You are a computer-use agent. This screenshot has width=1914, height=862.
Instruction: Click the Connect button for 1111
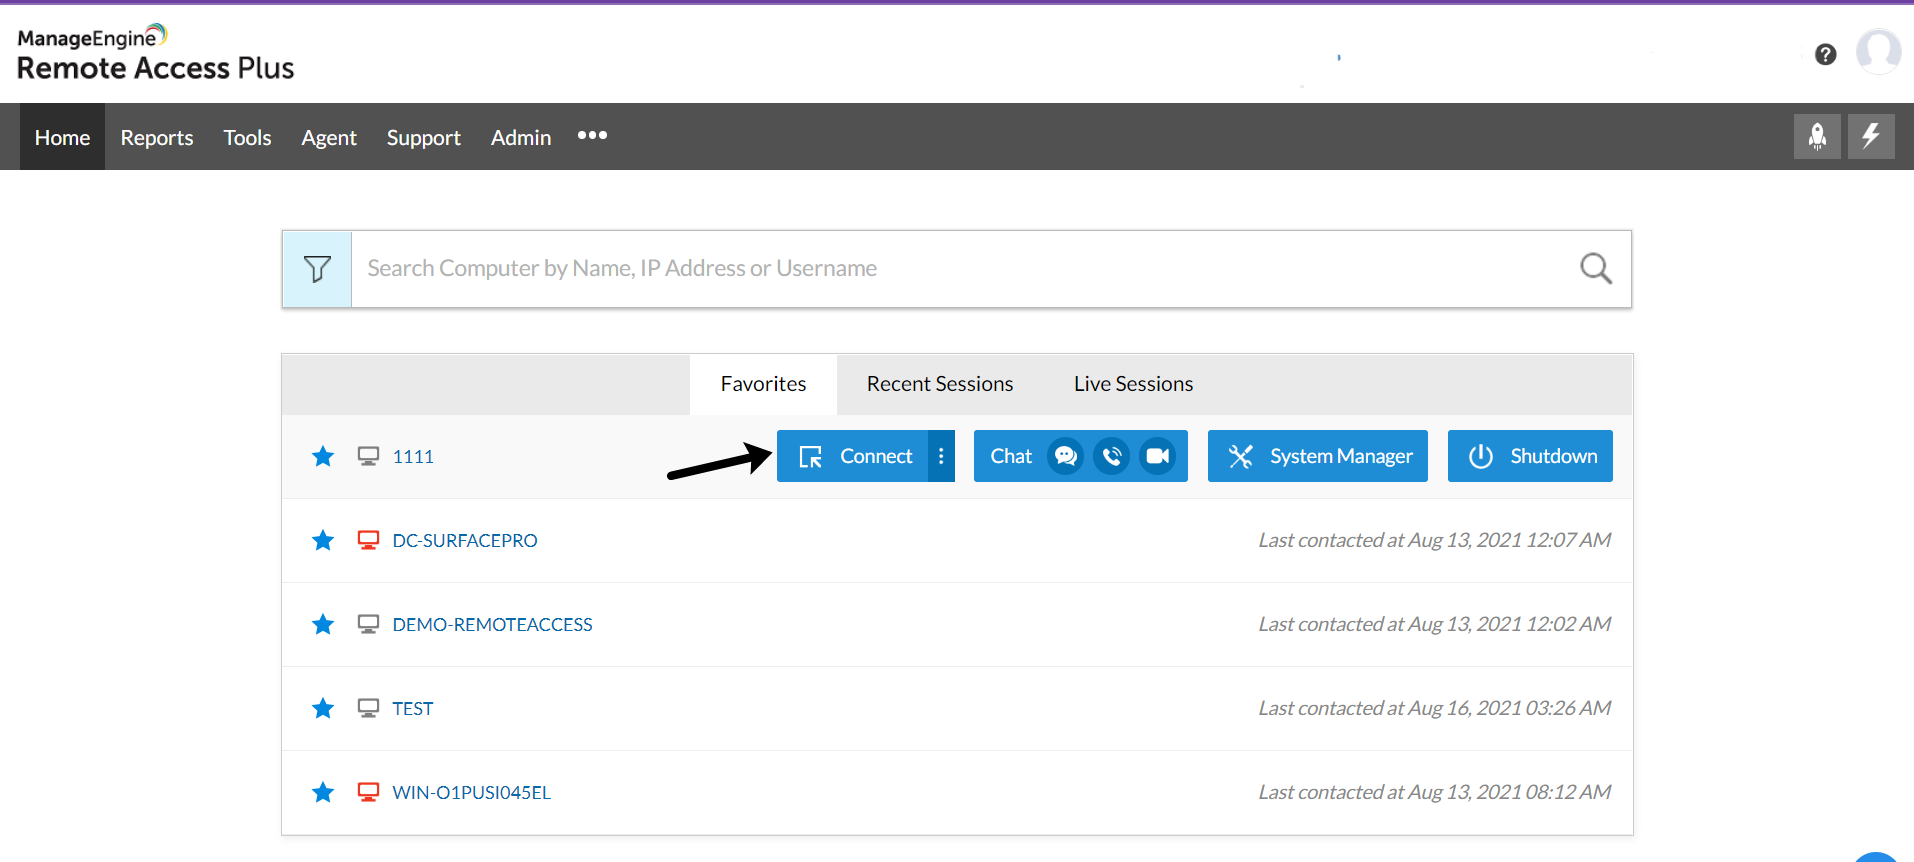[853, 456]
